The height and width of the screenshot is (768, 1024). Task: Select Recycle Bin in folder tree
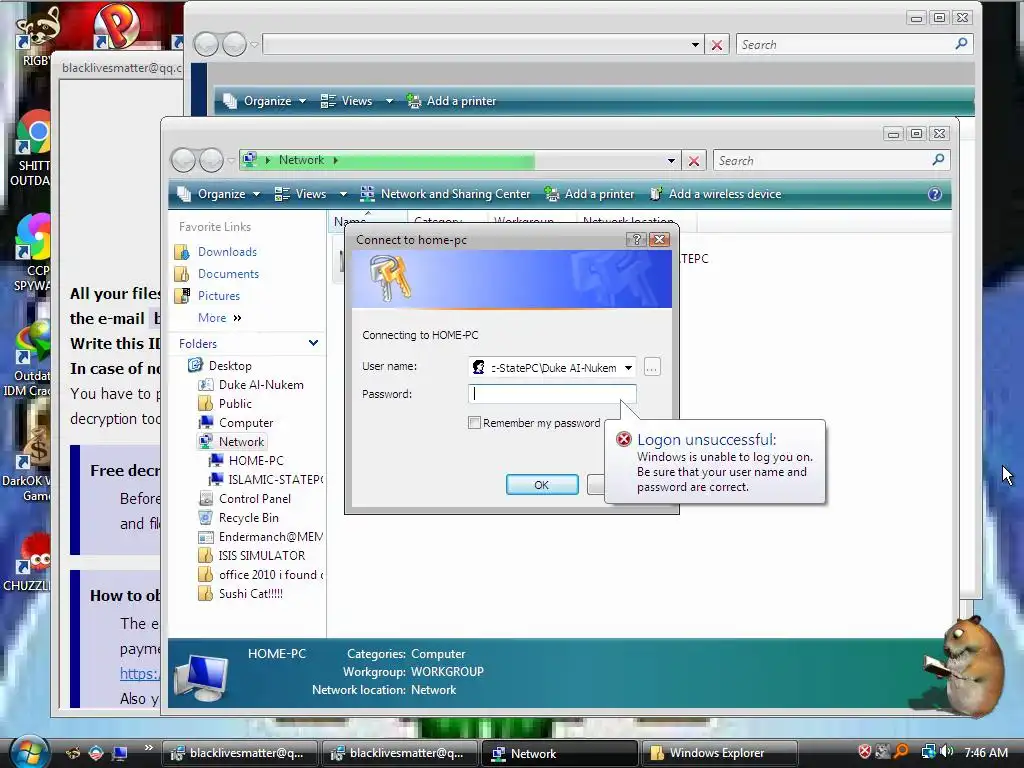pos(248,517)
